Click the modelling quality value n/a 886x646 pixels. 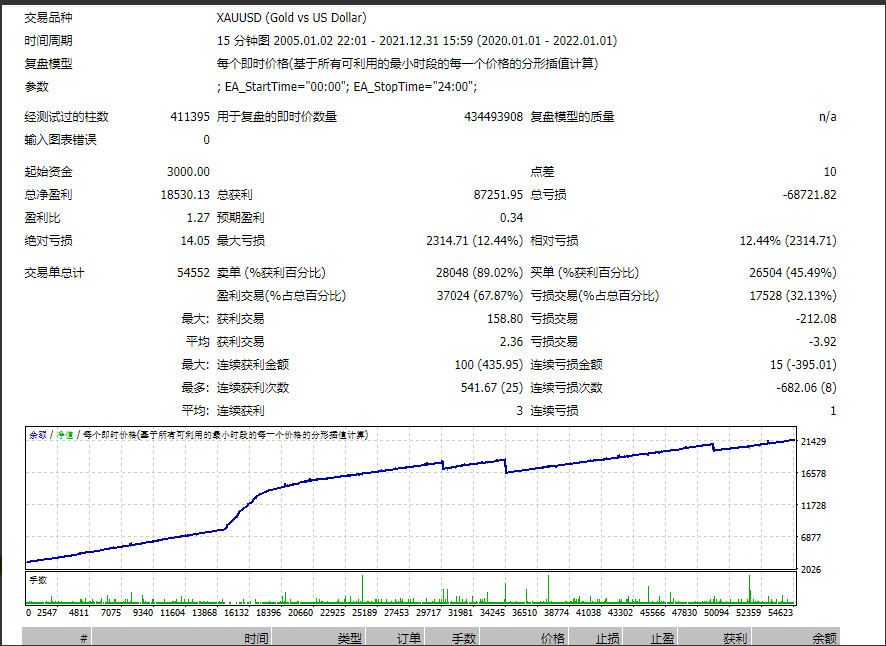coord(827,116)
